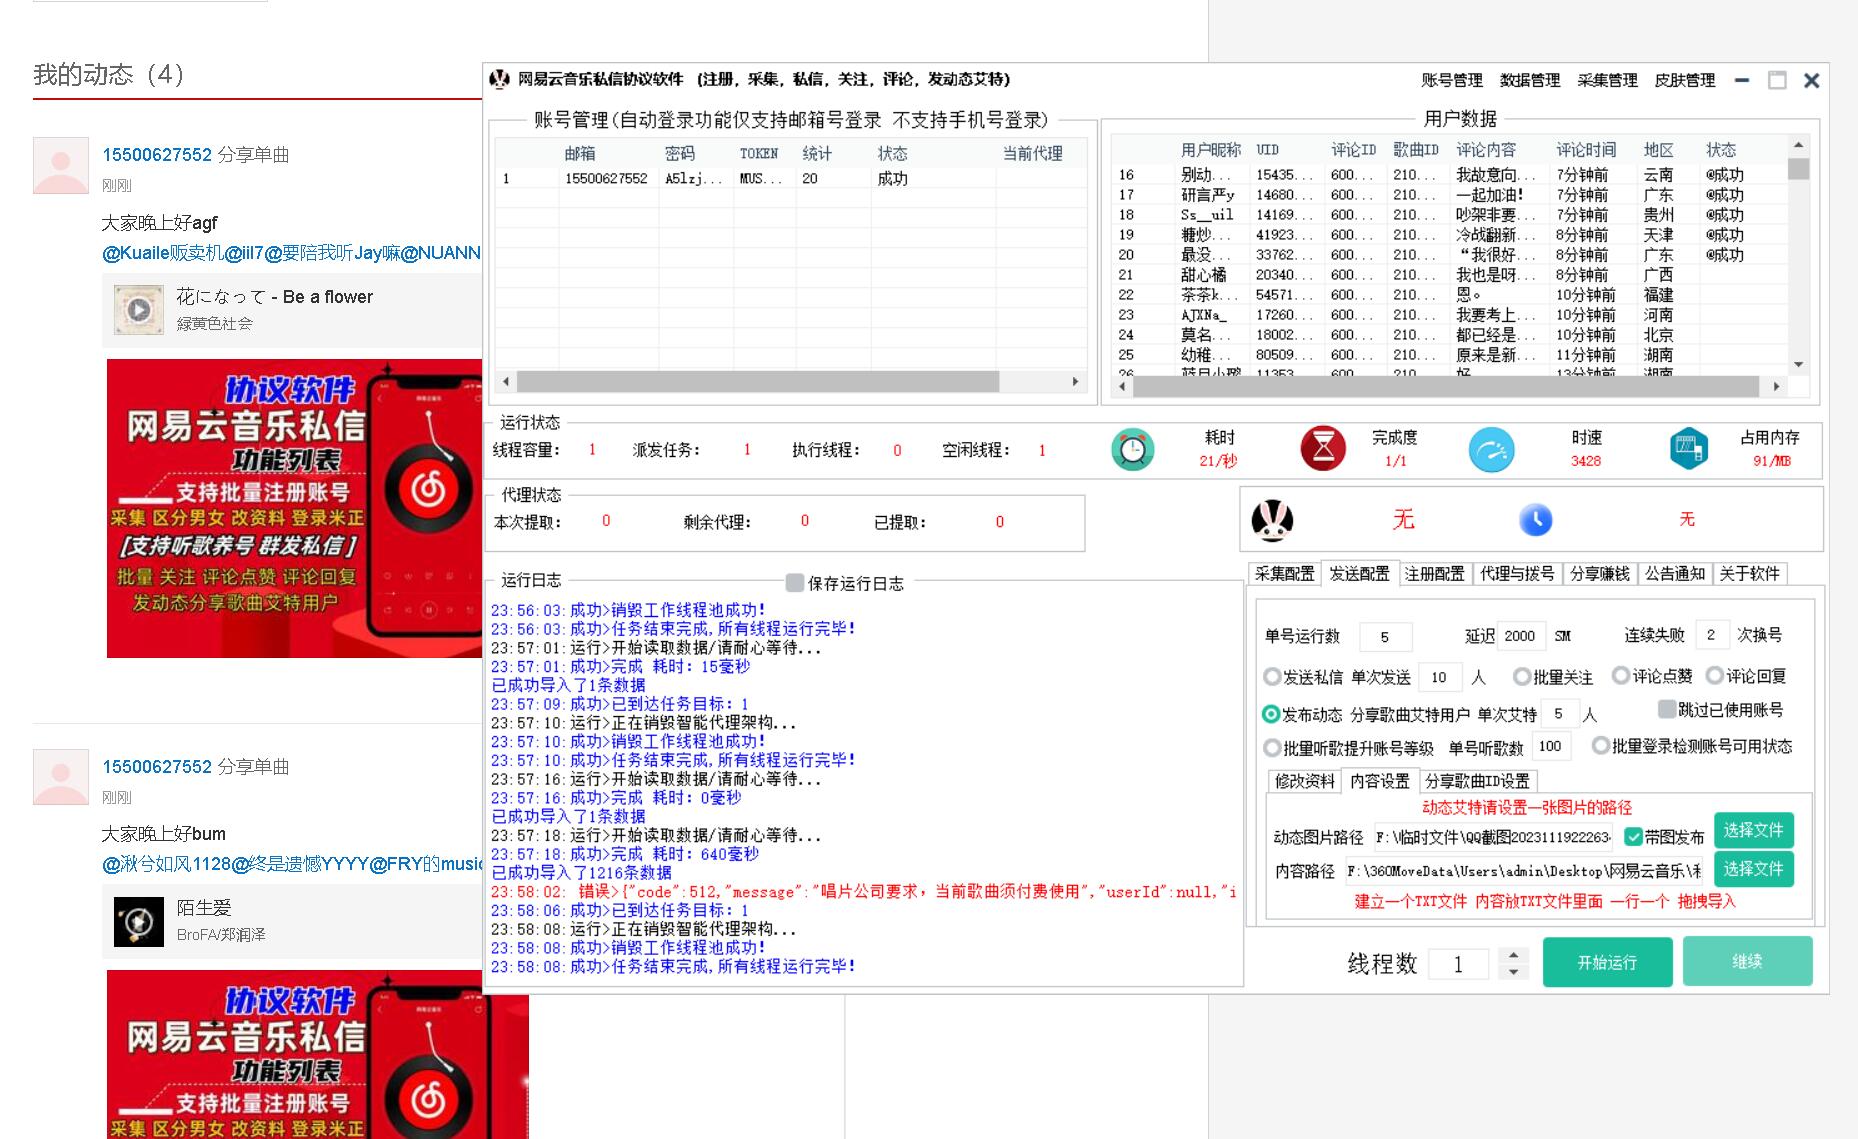Select the 批量关注 radio button
Screen dimensions: 1858x1139
(x=1521, y=677)
